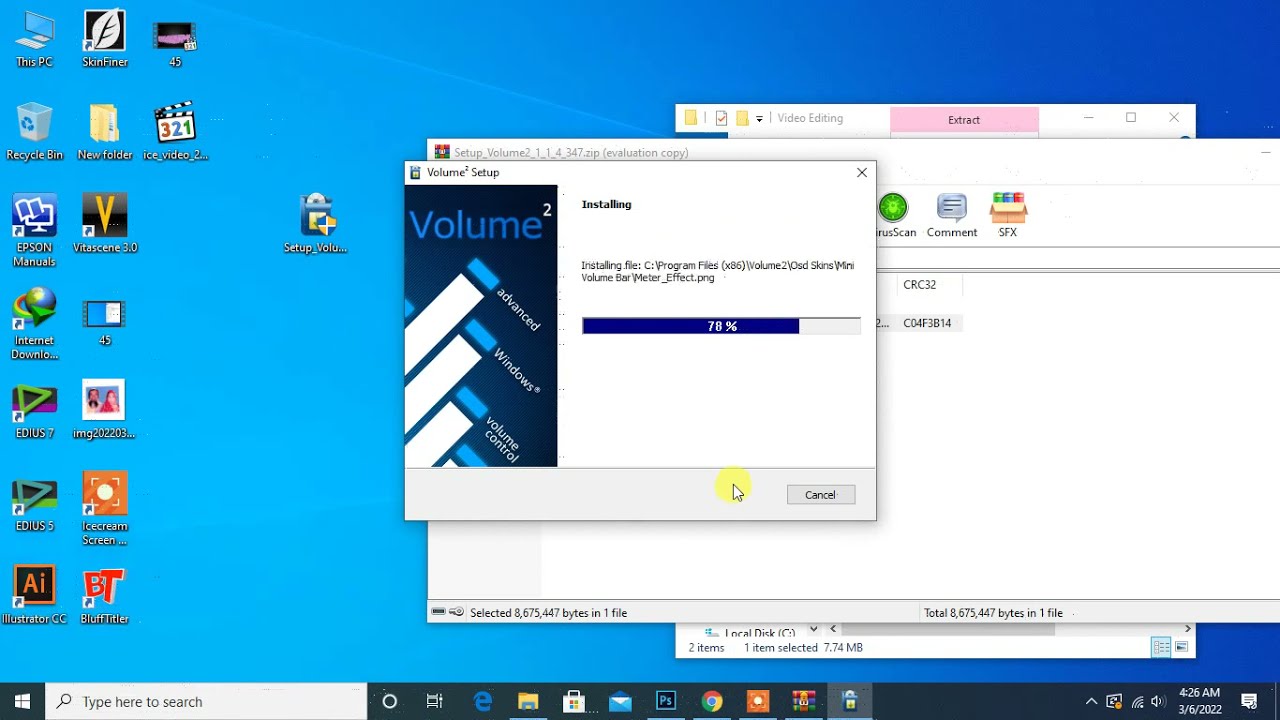Launch EDIUS 7
The width and height of the screenshot is (1280, 720).
click(34, 412)
